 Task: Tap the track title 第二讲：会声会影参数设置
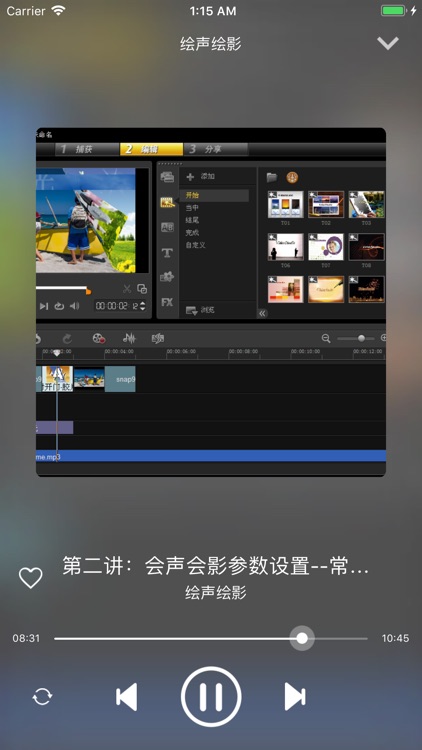pos(215,566)
